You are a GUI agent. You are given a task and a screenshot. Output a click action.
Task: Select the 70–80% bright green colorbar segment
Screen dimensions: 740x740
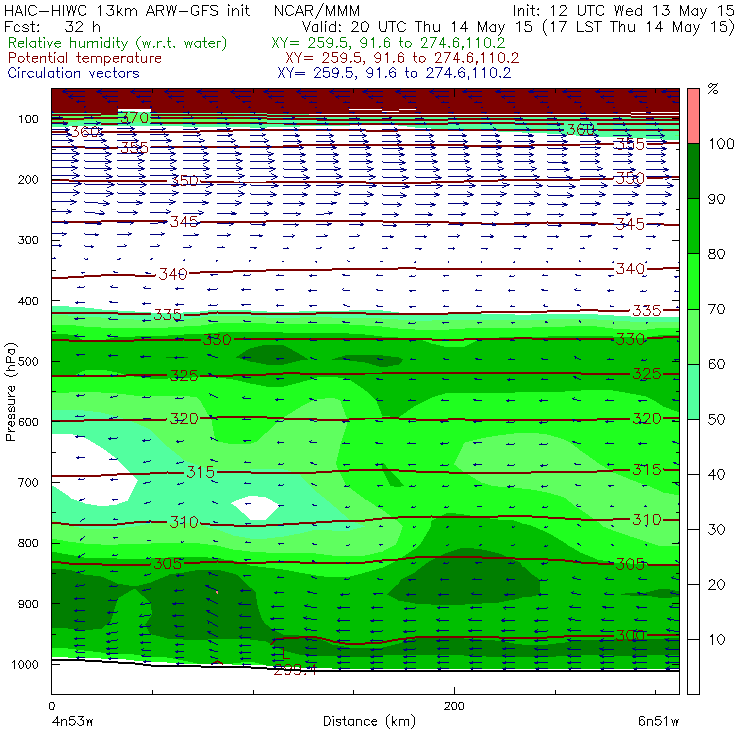click(x=693, y=281)
